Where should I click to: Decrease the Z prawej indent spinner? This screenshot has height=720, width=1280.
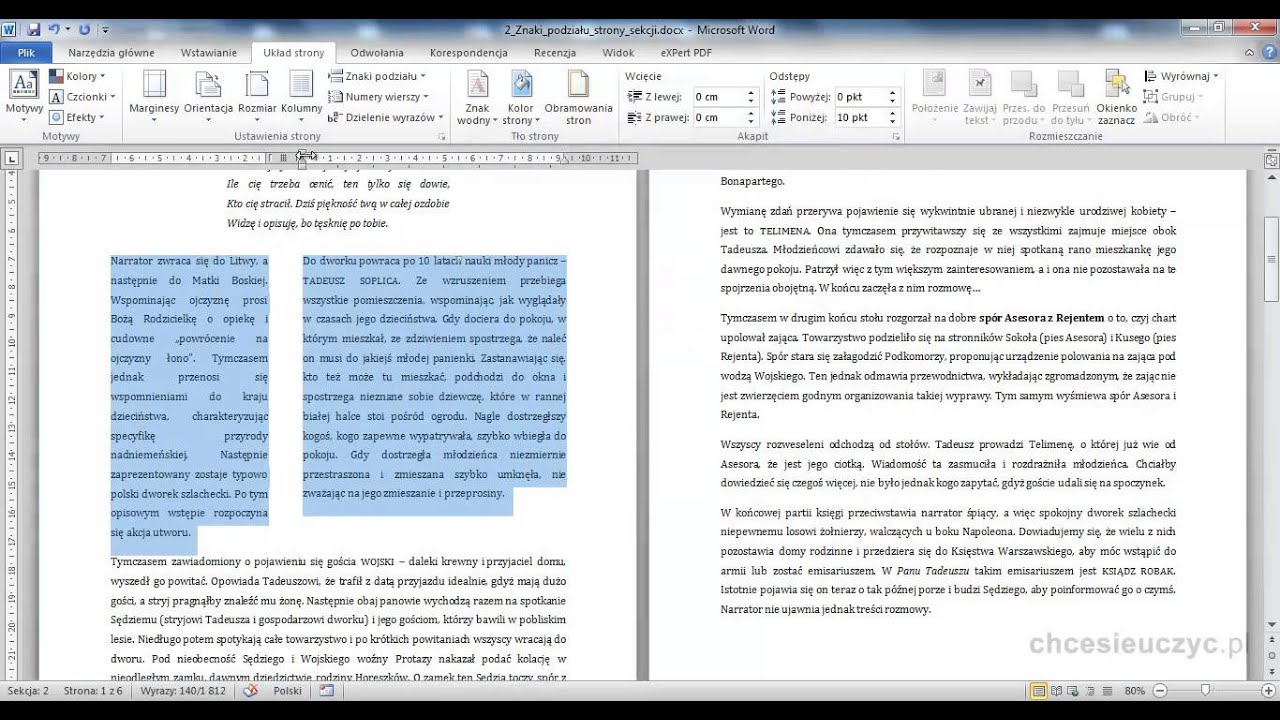click(750, 121)
